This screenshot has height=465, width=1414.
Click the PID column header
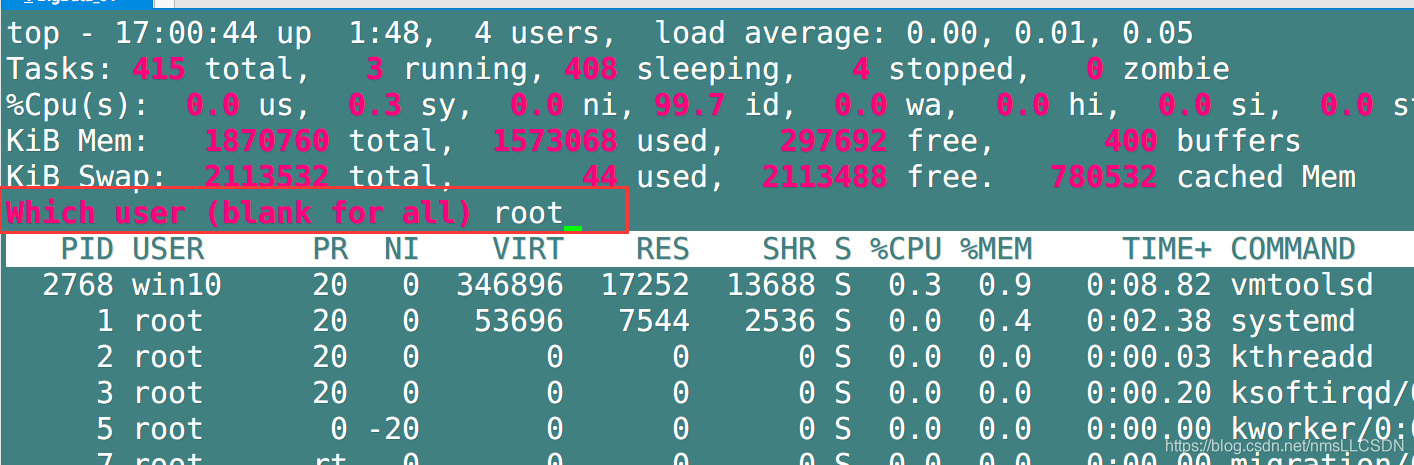click(x=87, y=249)
